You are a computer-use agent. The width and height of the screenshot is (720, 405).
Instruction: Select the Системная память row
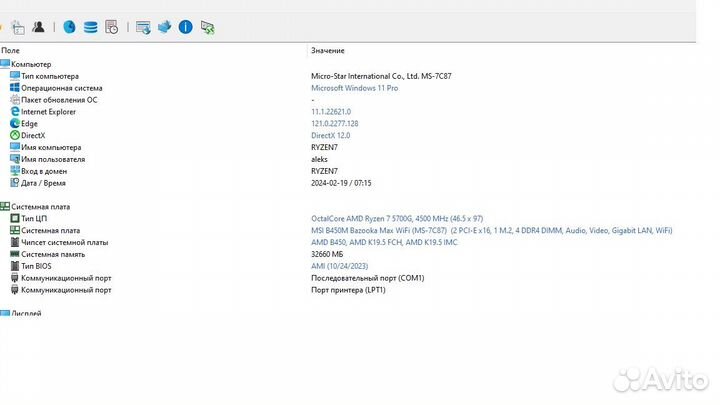pyautogui.click(x=54, y=254)
